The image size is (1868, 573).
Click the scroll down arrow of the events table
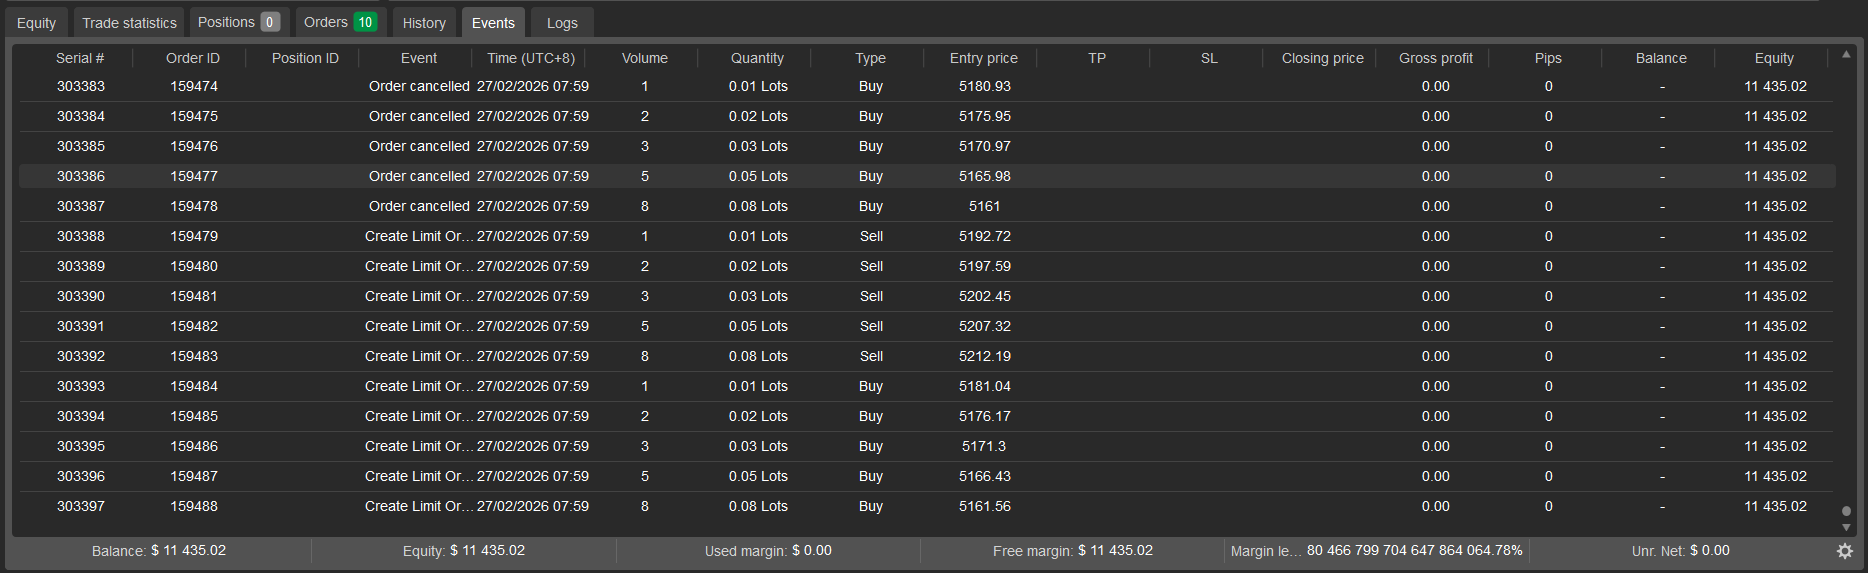click(1846, 527)
